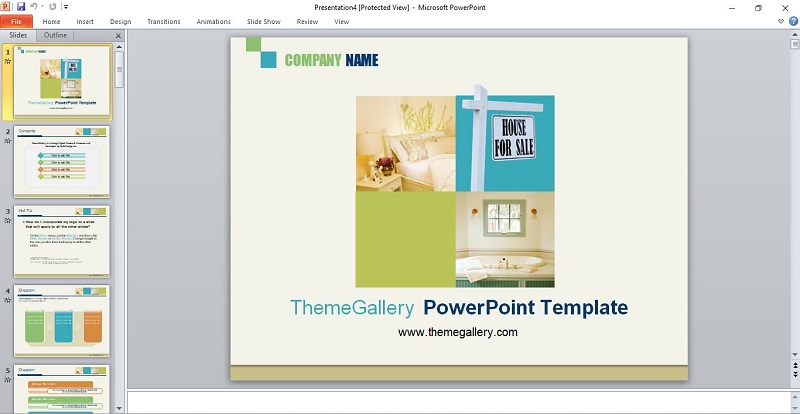
Task: Click the slide pane scroll up arrow
Action: coord(119,47)
